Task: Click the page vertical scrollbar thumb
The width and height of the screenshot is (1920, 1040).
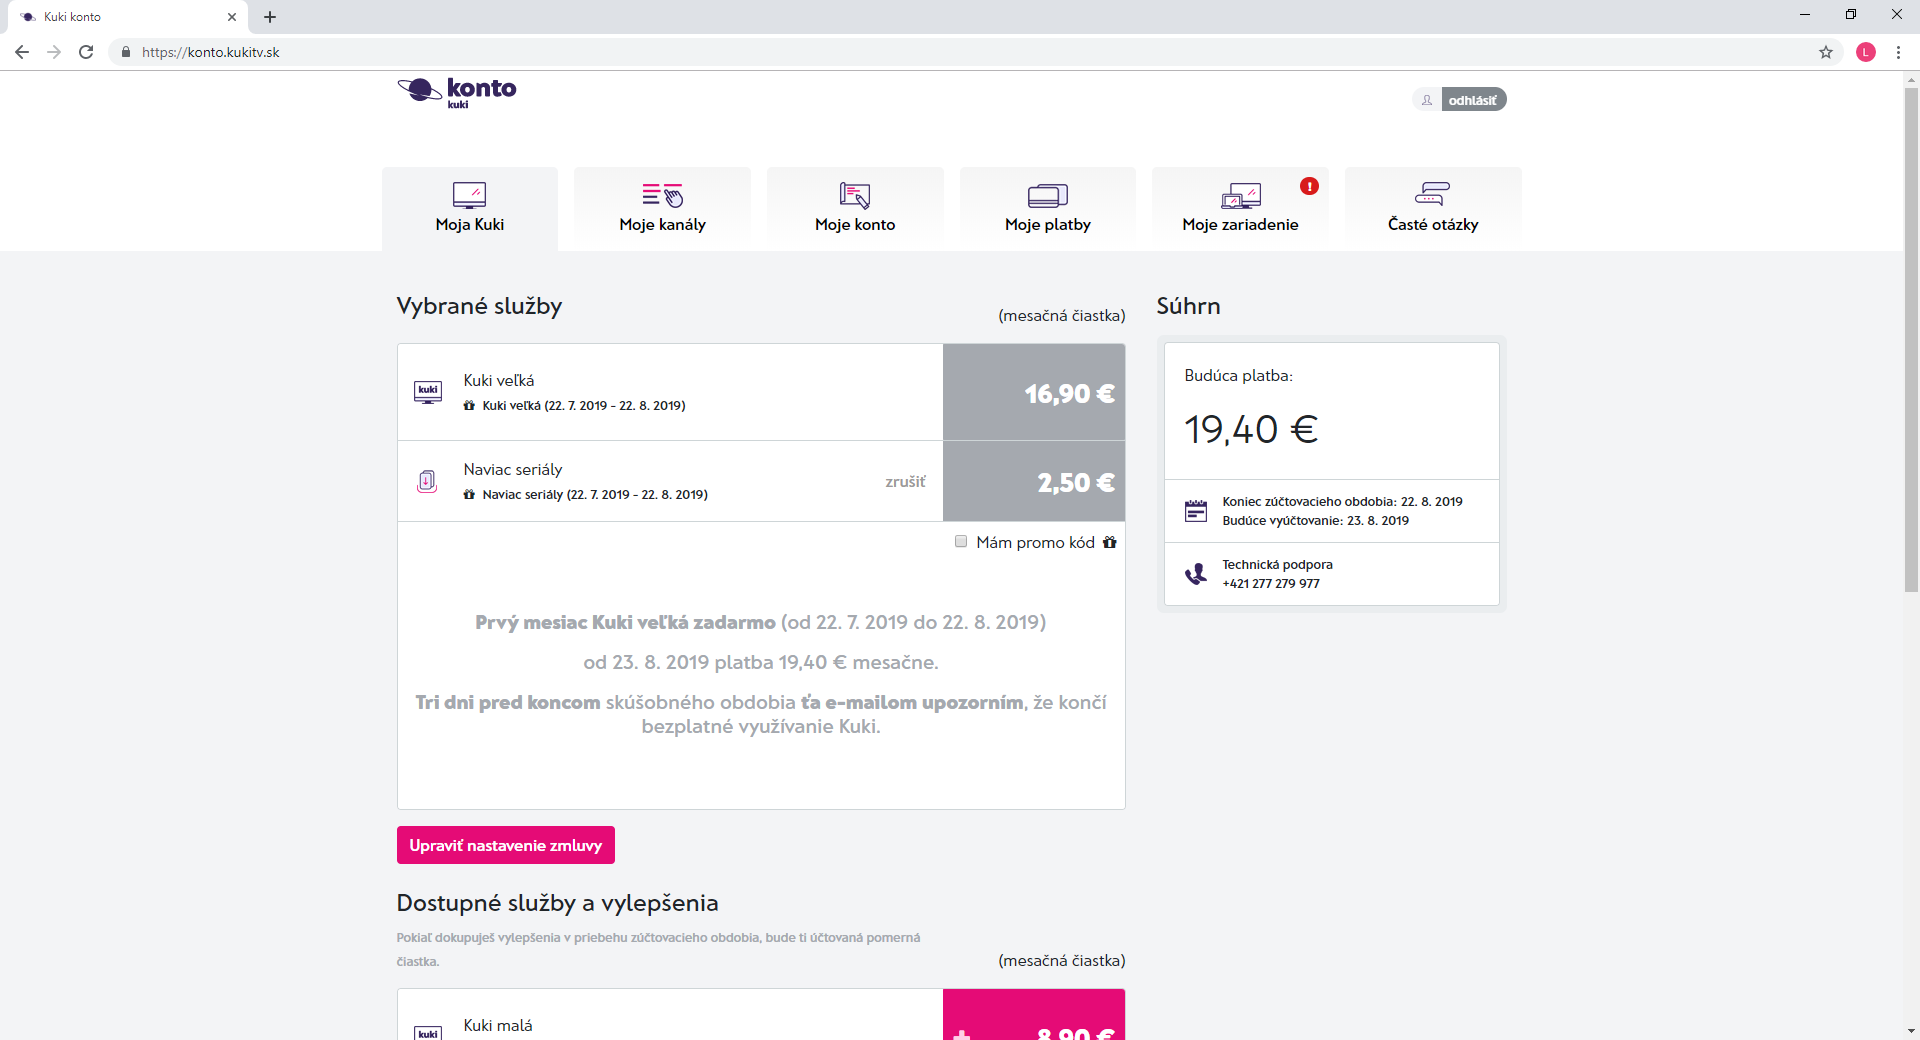Action: [1911, 340]
